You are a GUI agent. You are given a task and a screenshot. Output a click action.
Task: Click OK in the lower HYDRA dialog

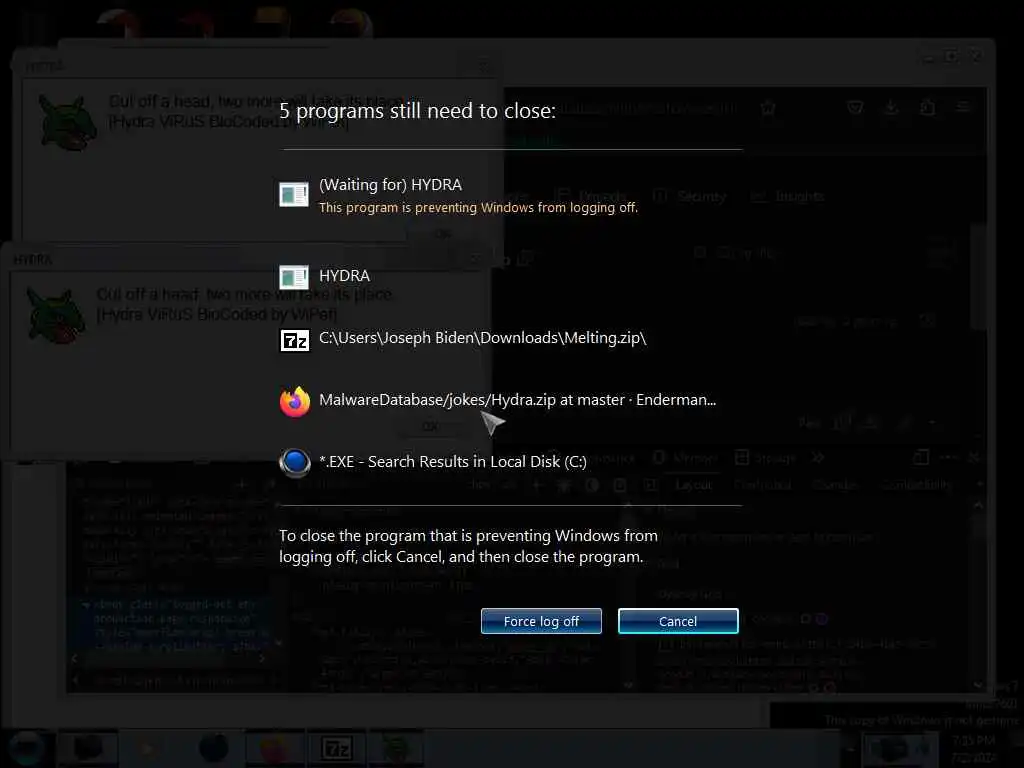point(430,426)
